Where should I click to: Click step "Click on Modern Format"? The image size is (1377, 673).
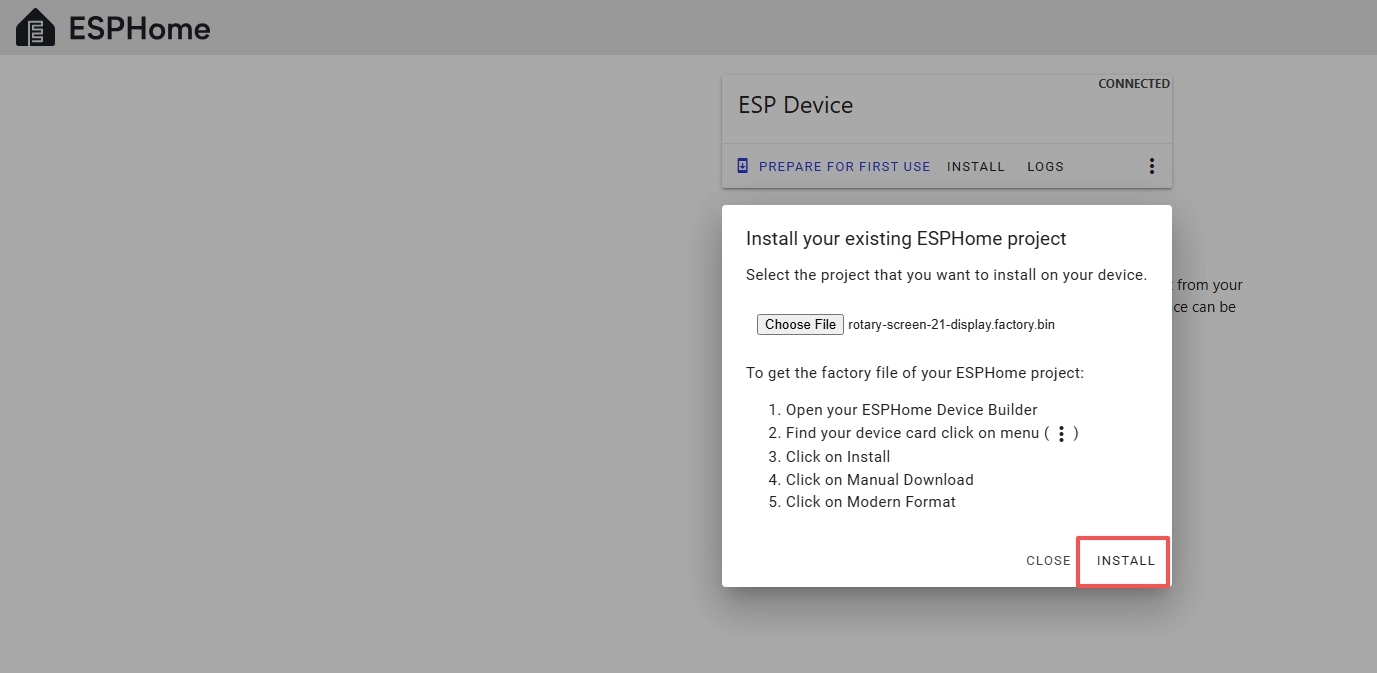pos(870,502)
